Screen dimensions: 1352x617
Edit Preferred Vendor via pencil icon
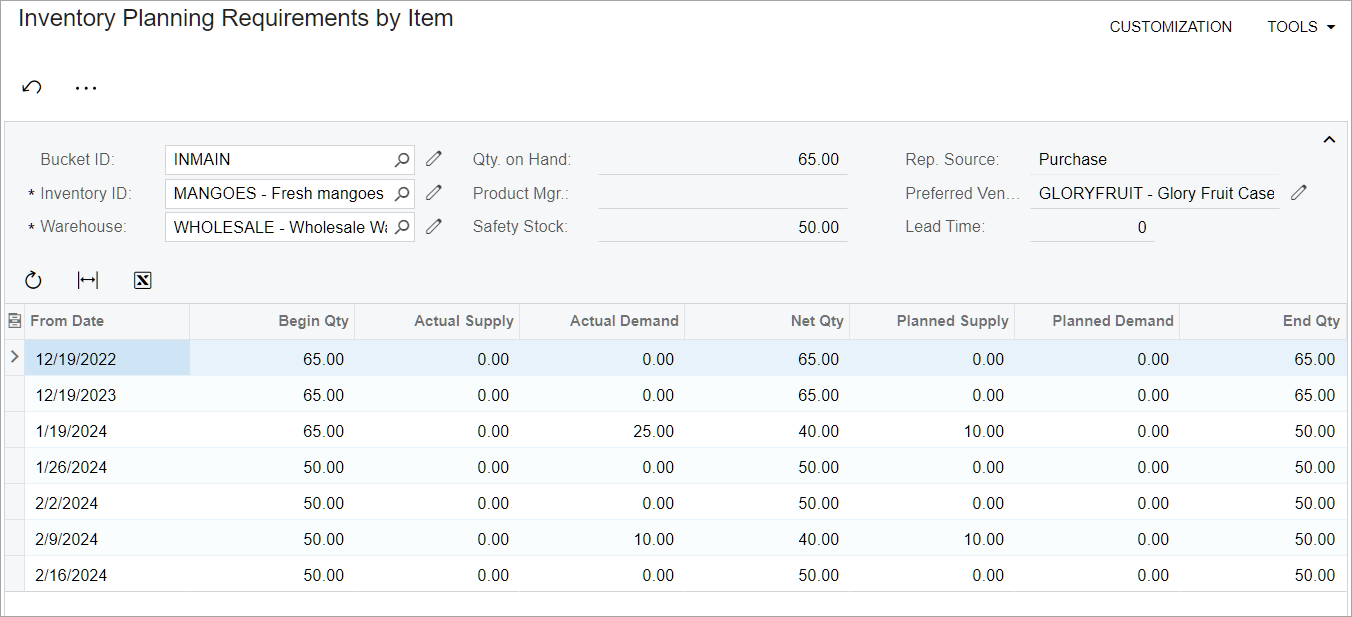(1298, 193)
